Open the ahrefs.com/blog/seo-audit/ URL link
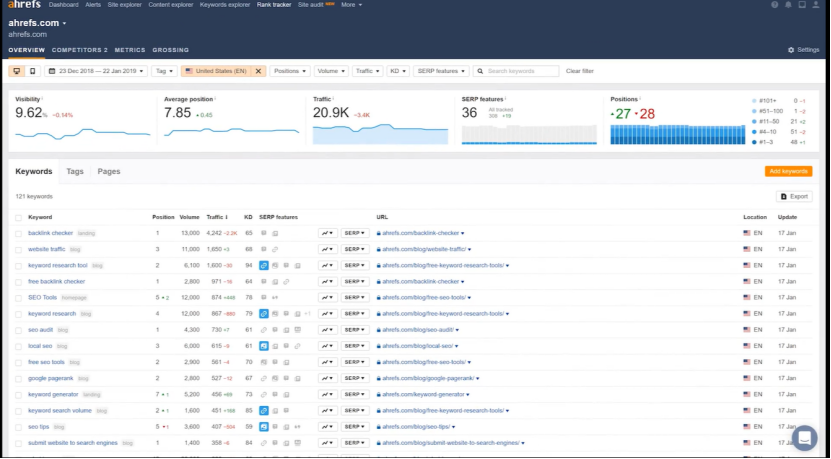Viewport: 831px width, 459px height. [x=418, y=330]
